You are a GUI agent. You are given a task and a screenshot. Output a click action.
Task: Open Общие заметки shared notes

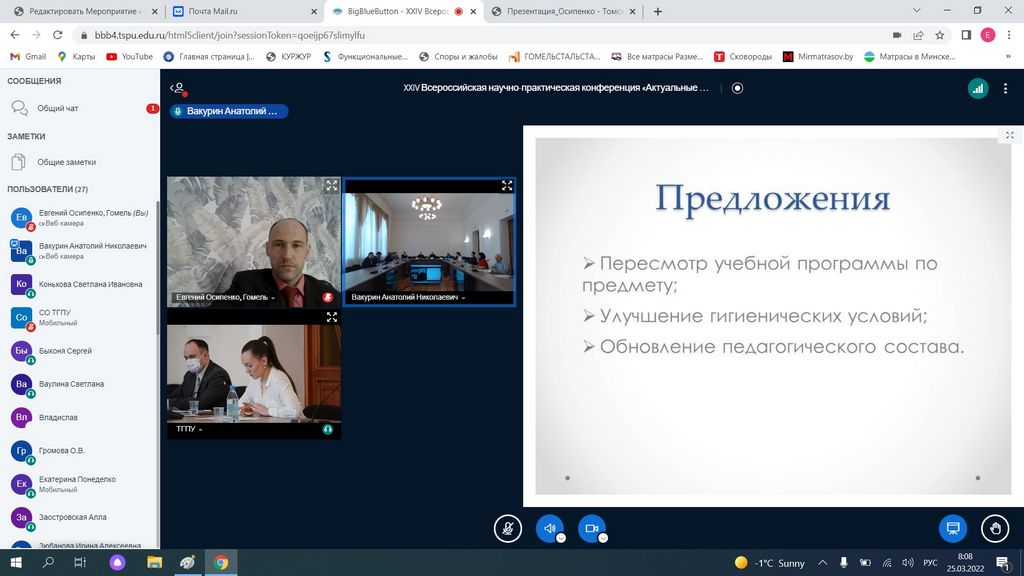tap(66, 162)
